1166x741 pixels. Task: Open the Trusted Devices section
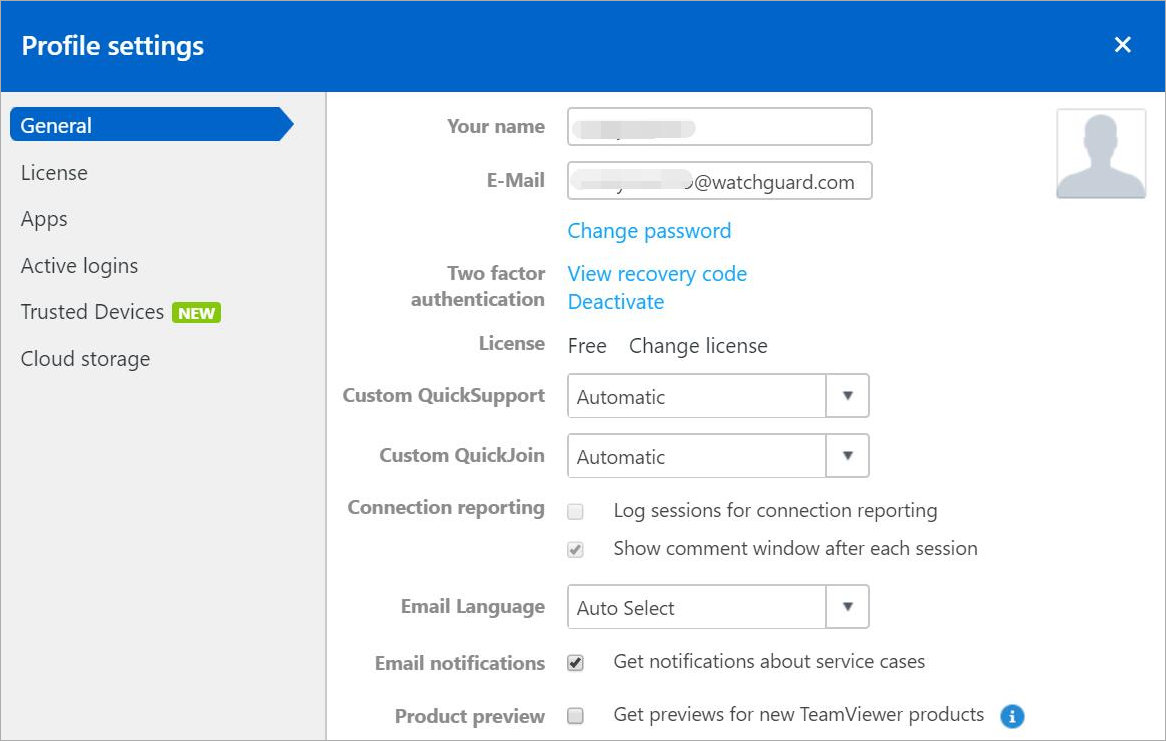[x=93, y=311]
